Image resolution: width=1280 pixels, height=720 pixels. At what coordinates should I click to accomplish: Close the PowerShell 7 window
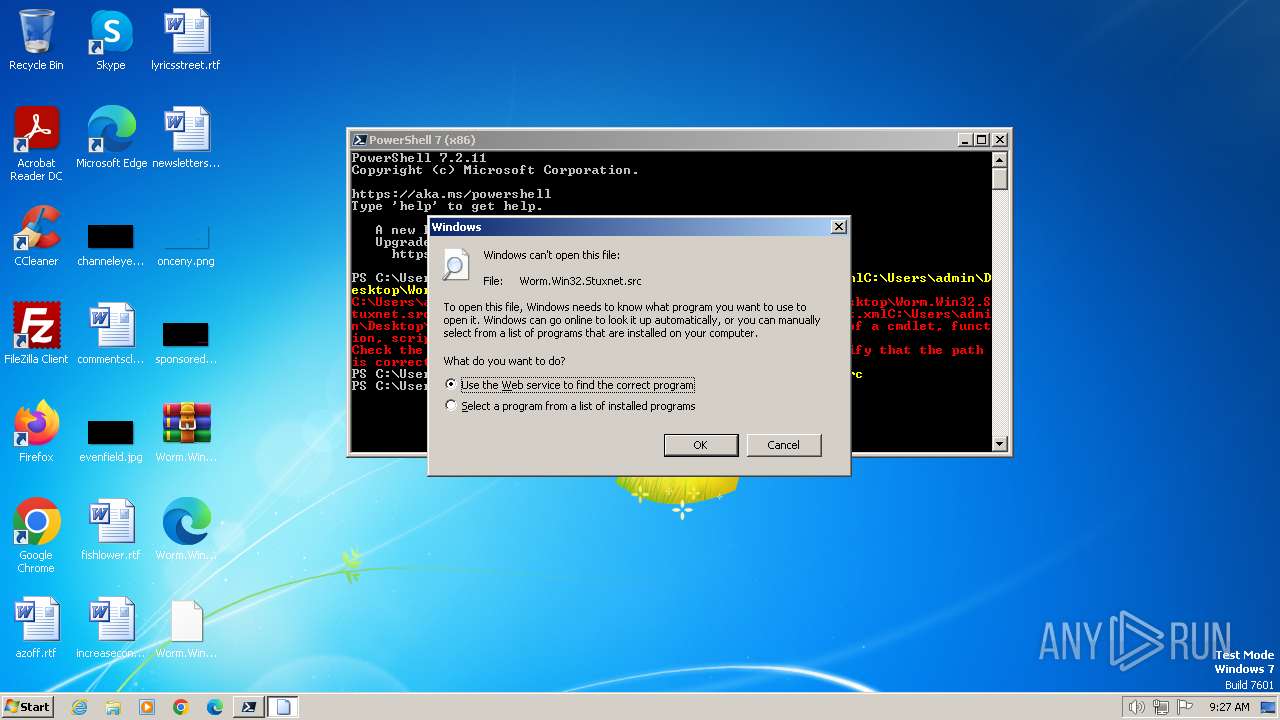tap(999, 140)
